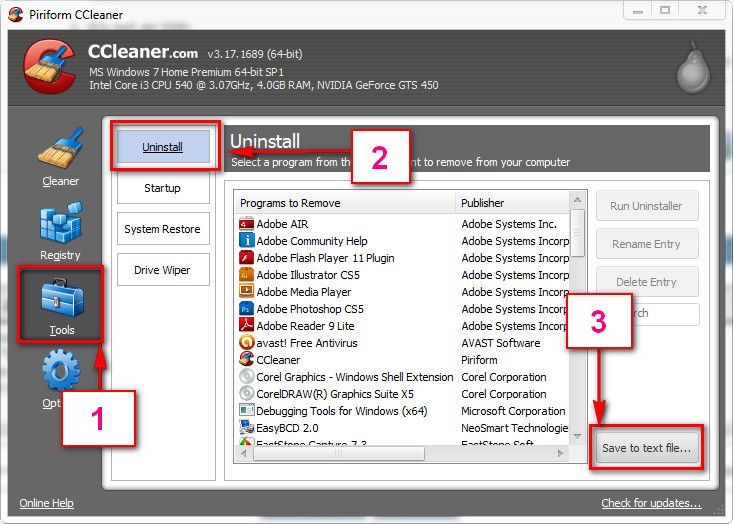
Task: Select the Tools toolbox icon
Action: [x=62, y=297]
